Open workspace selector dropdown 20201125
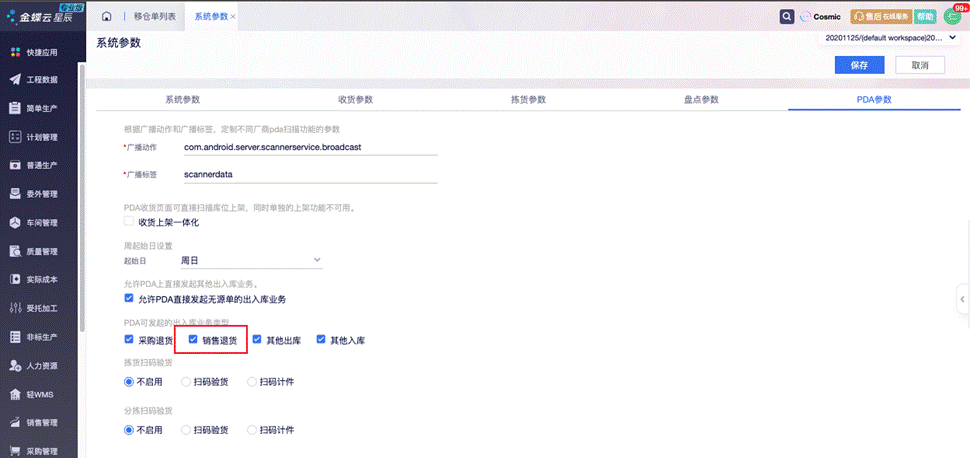 click(x=891, y=38)
